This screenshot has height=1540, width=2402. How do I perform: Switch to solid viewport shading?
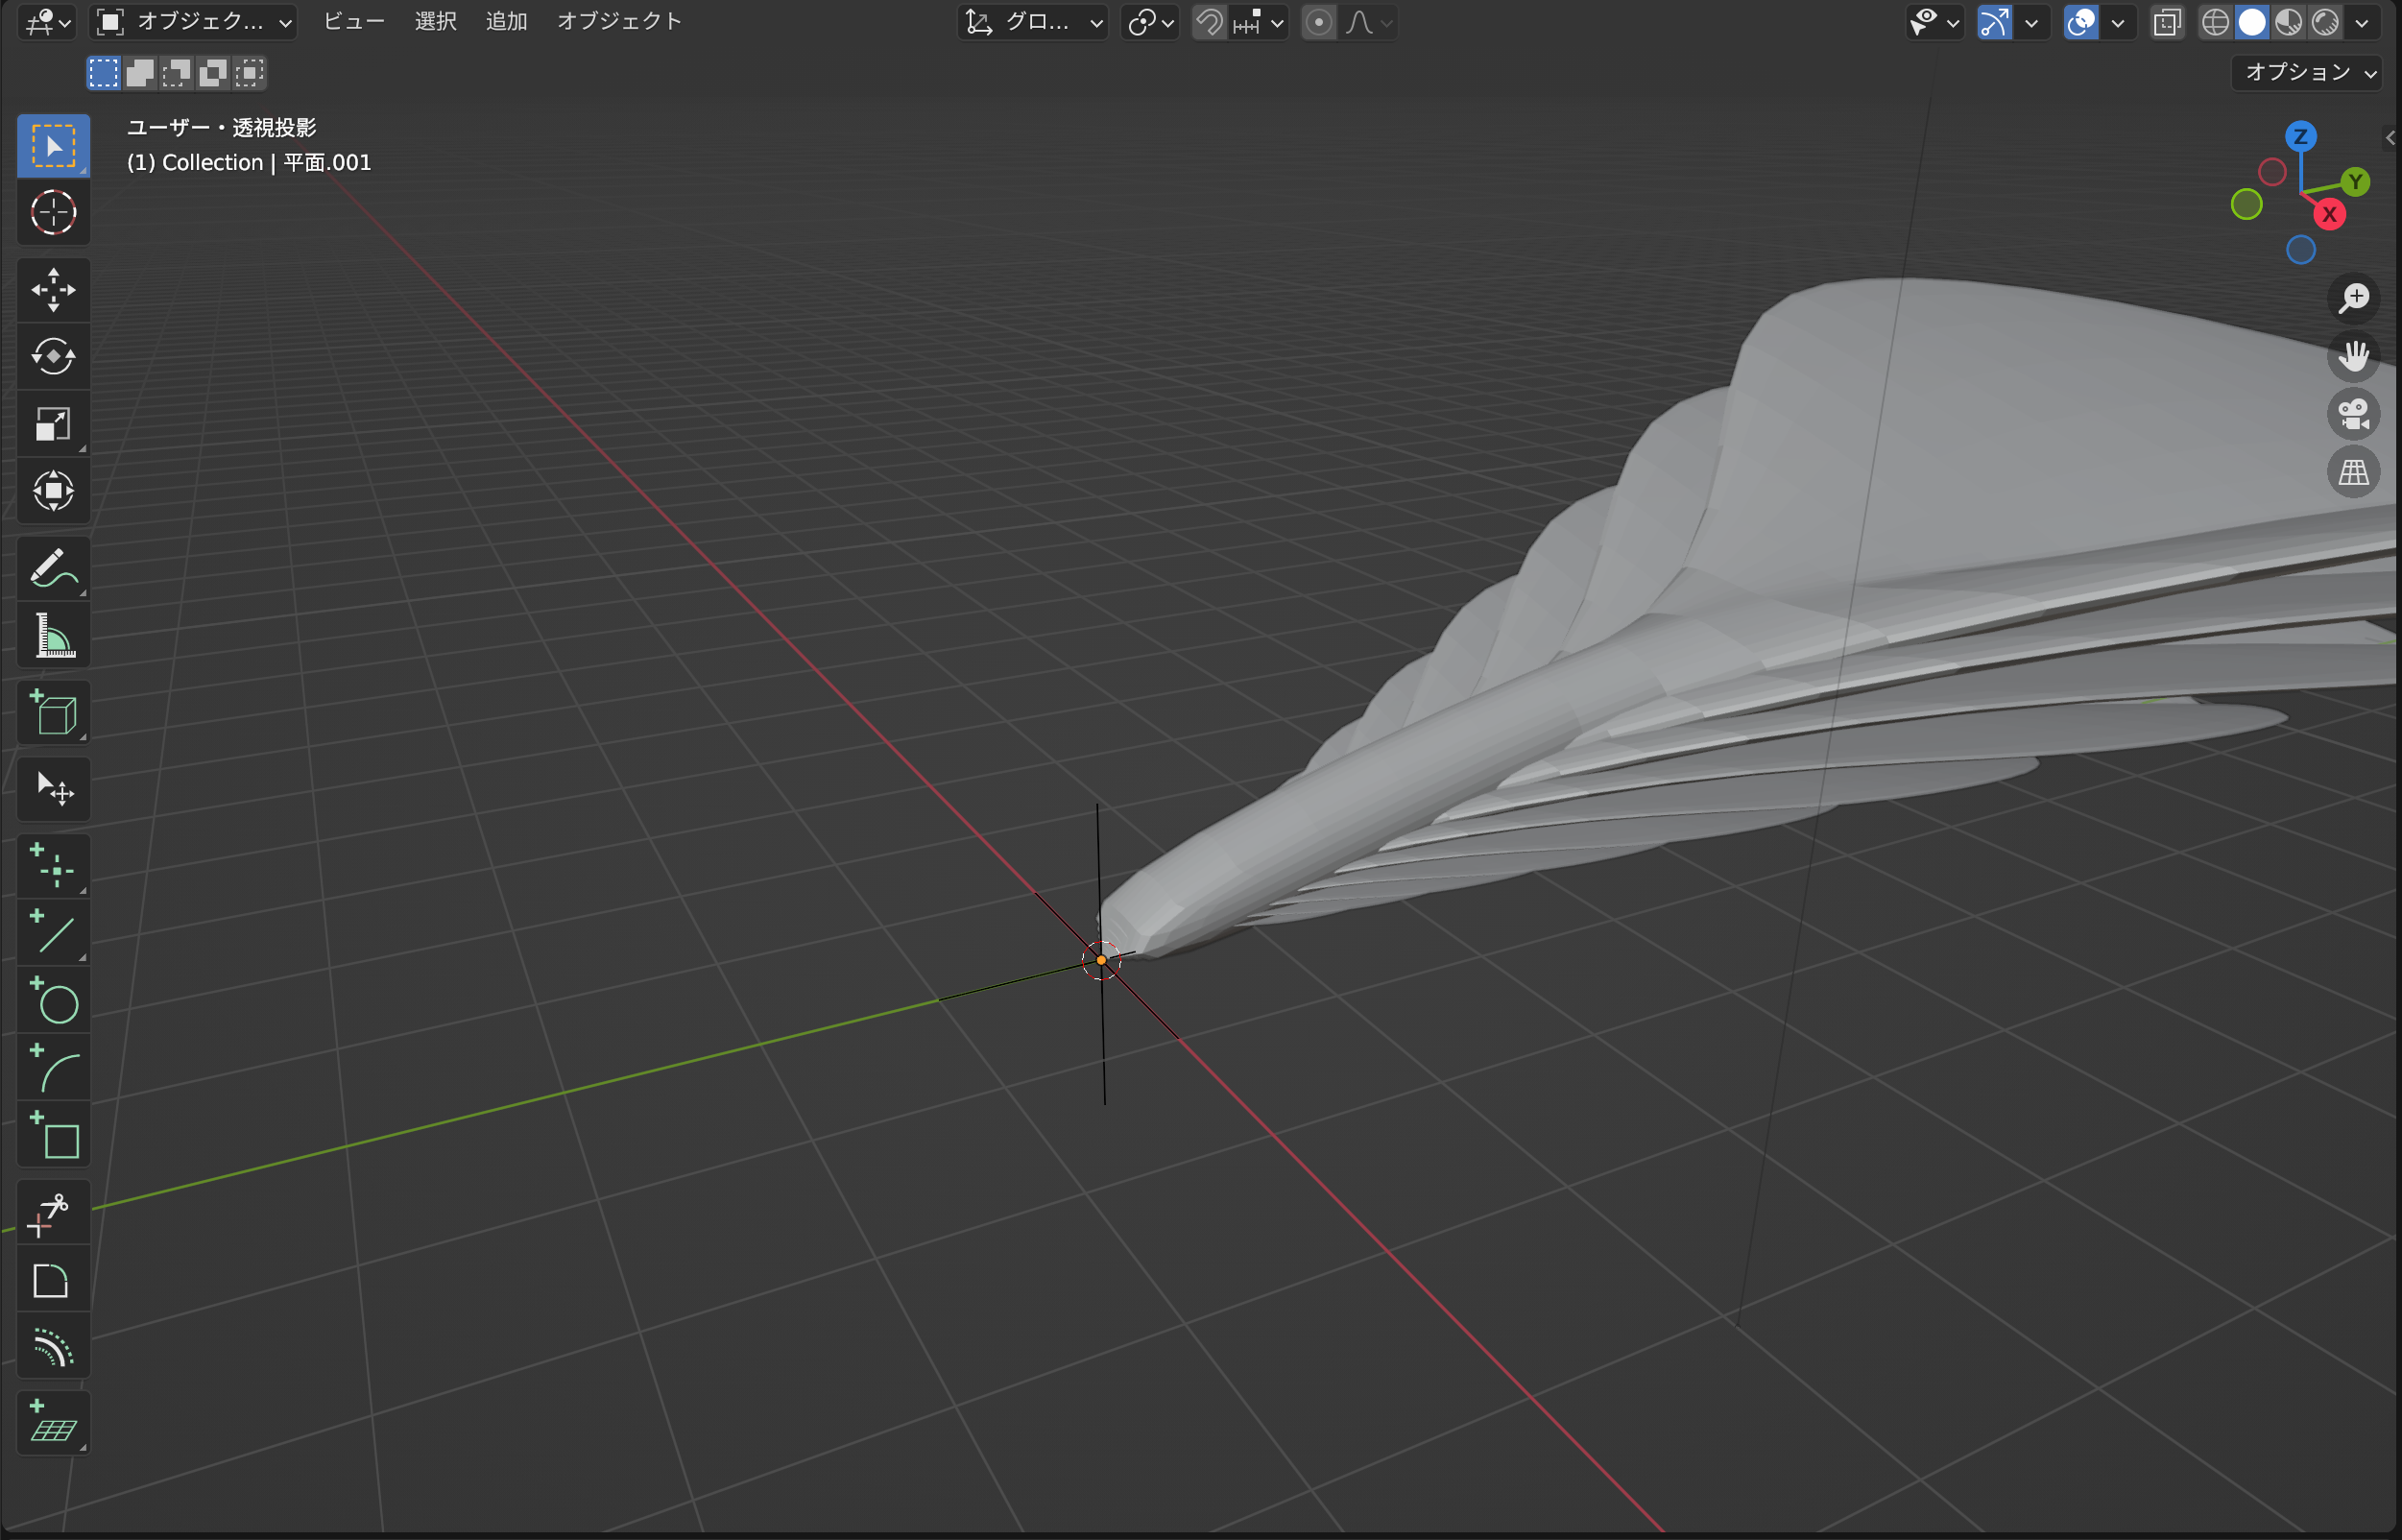pos(2252,22)
